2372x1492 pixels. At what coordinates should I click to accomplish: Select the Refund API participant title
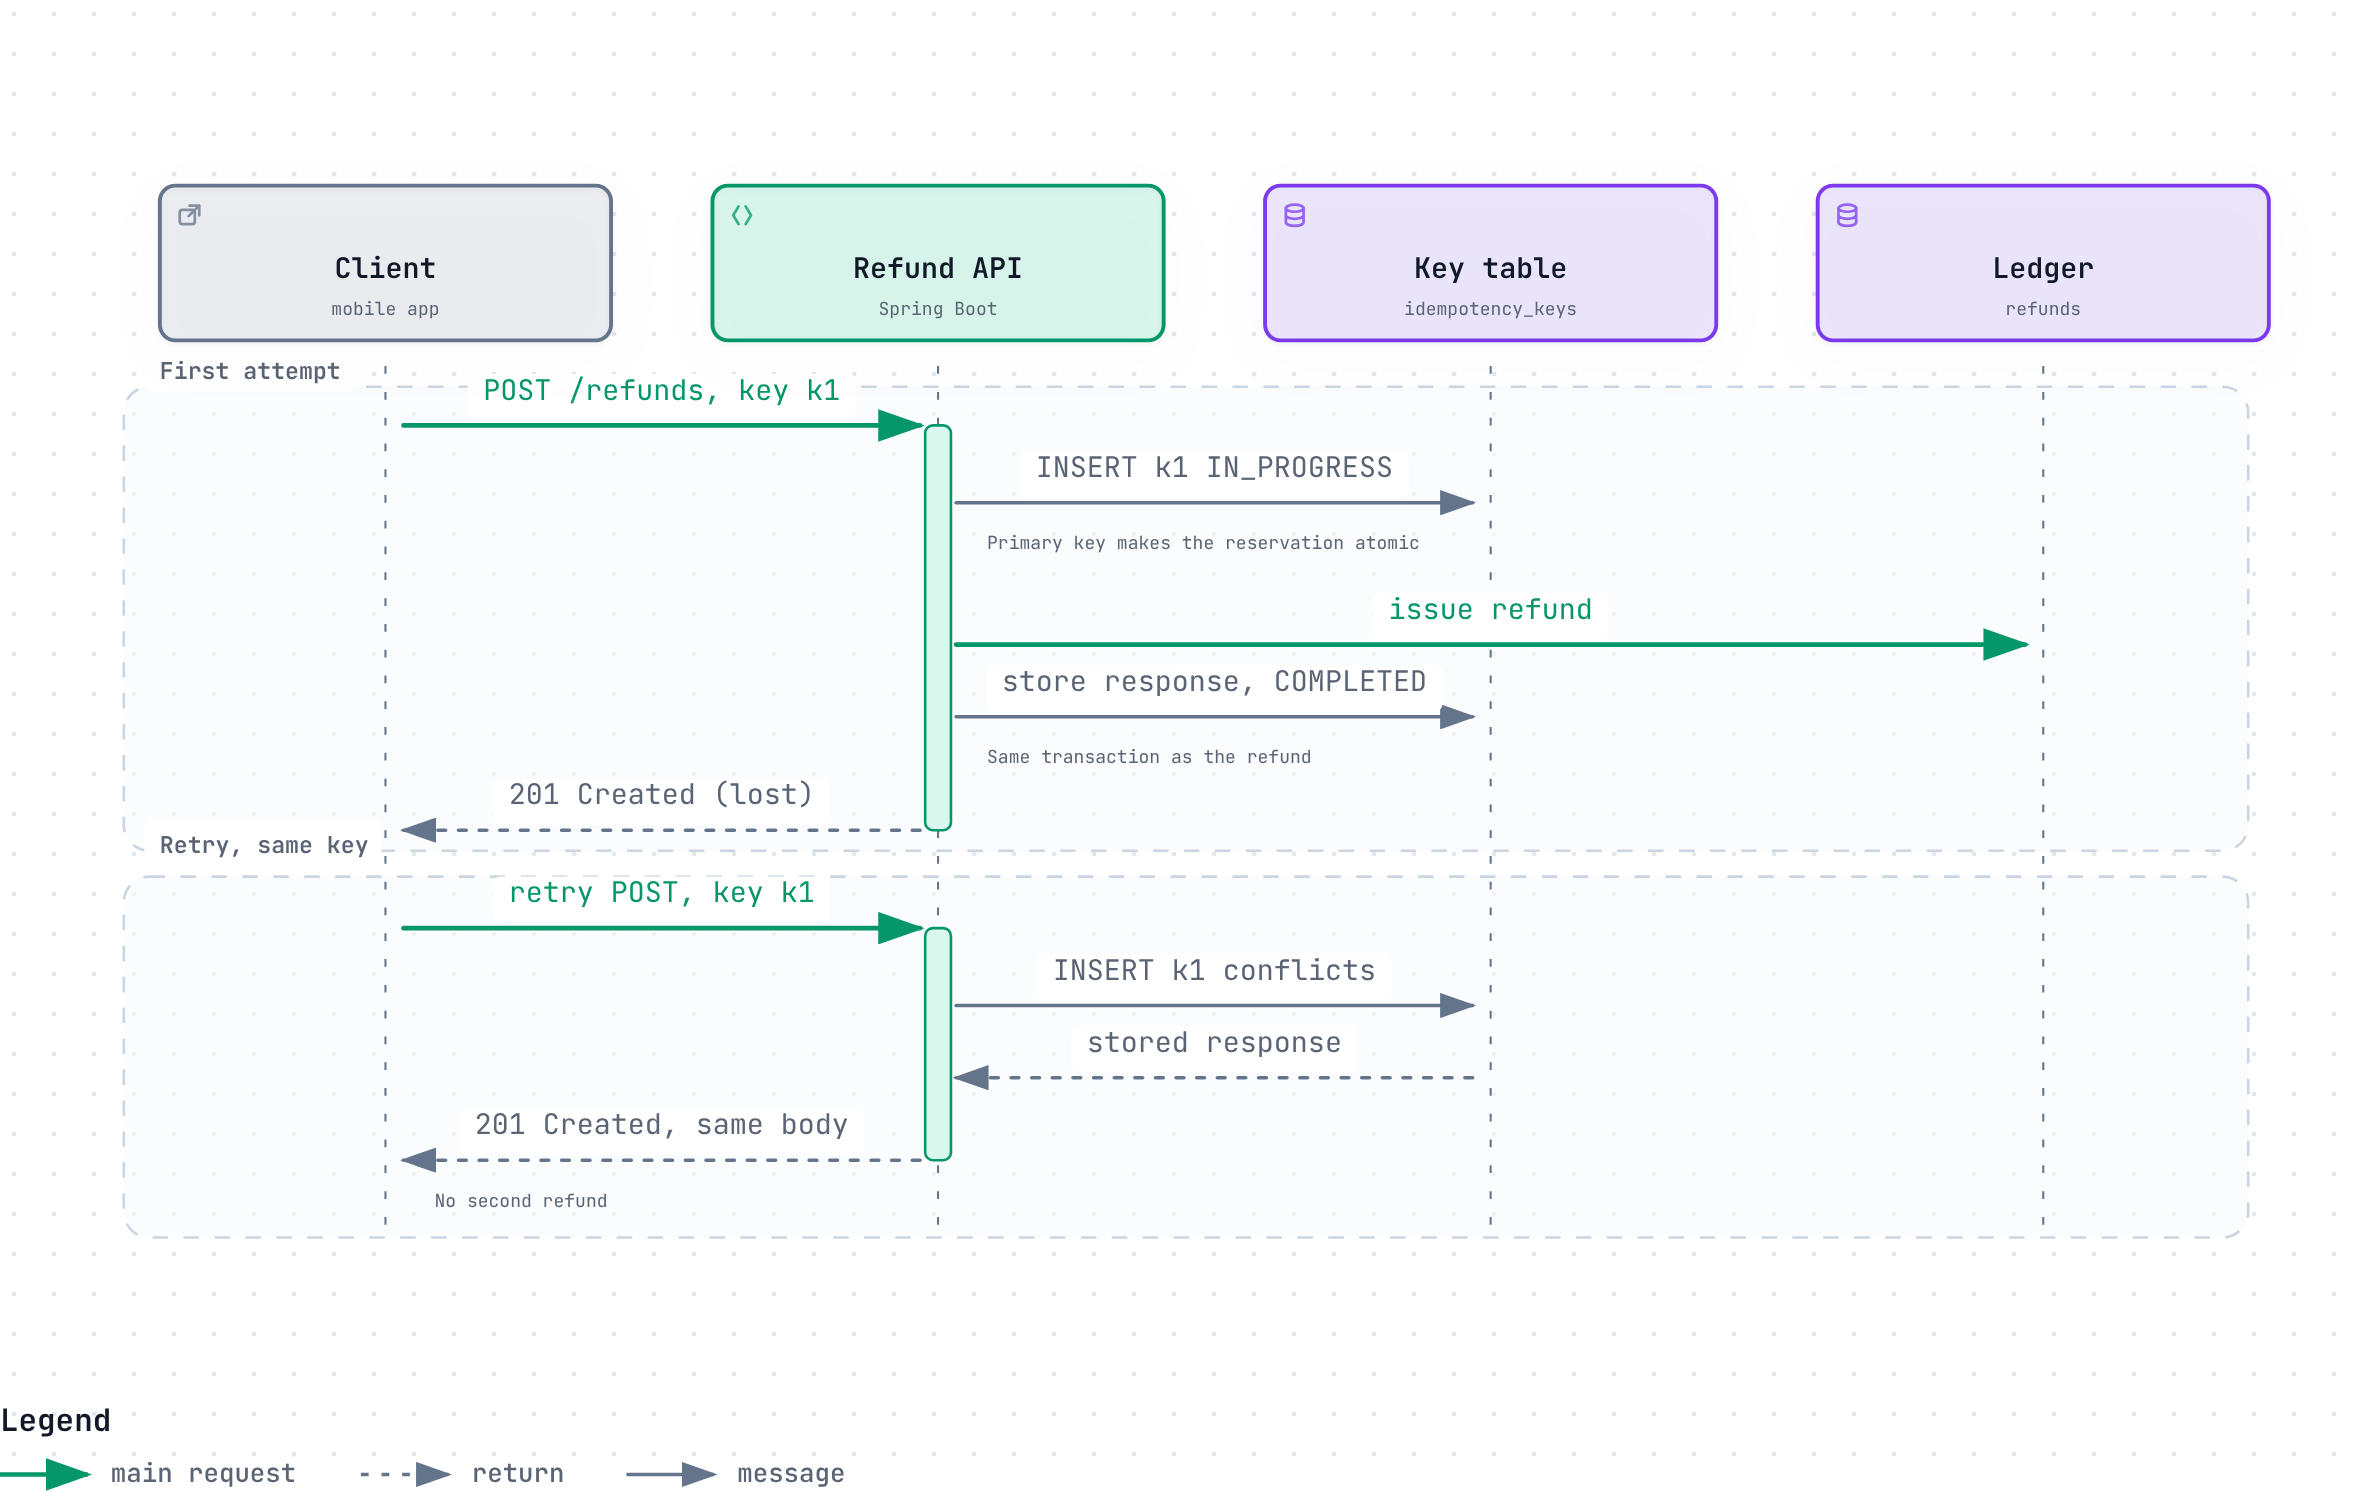[x=938, y=268]
